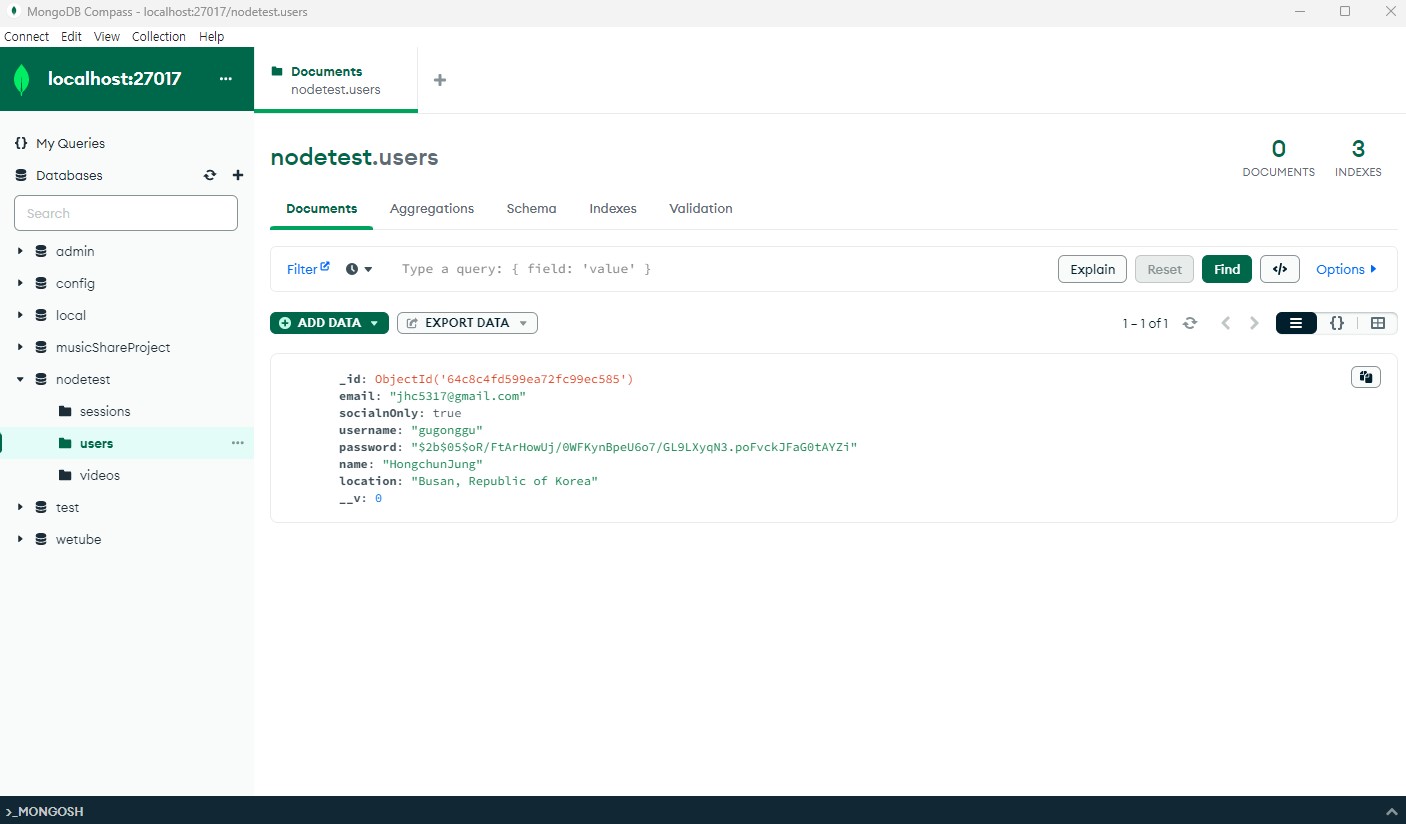
Task: Expand the admin database
Action: point(20,251)
